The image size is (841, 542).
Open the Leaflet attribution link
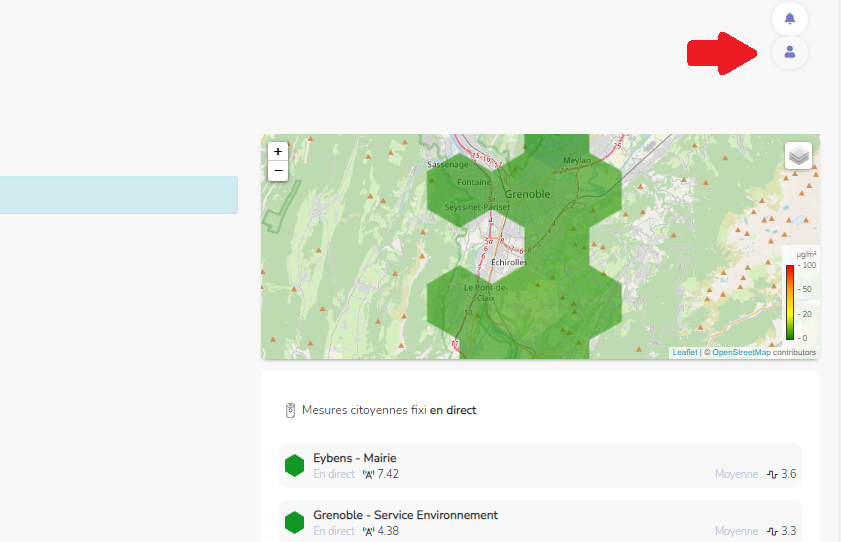click(x=685, y=352)
